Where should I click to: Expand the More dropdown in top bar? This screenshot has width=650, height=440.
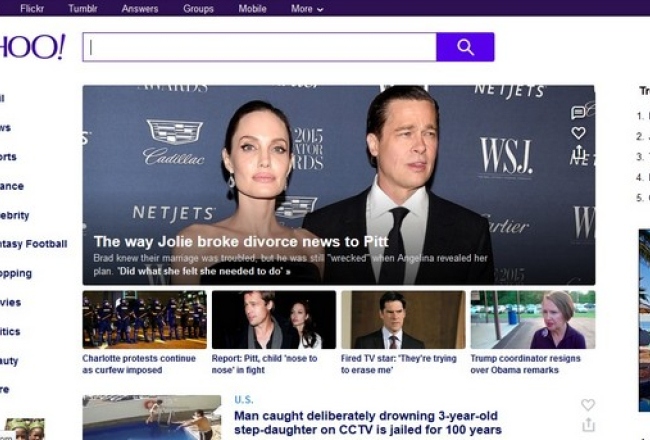tap(307, 9)
